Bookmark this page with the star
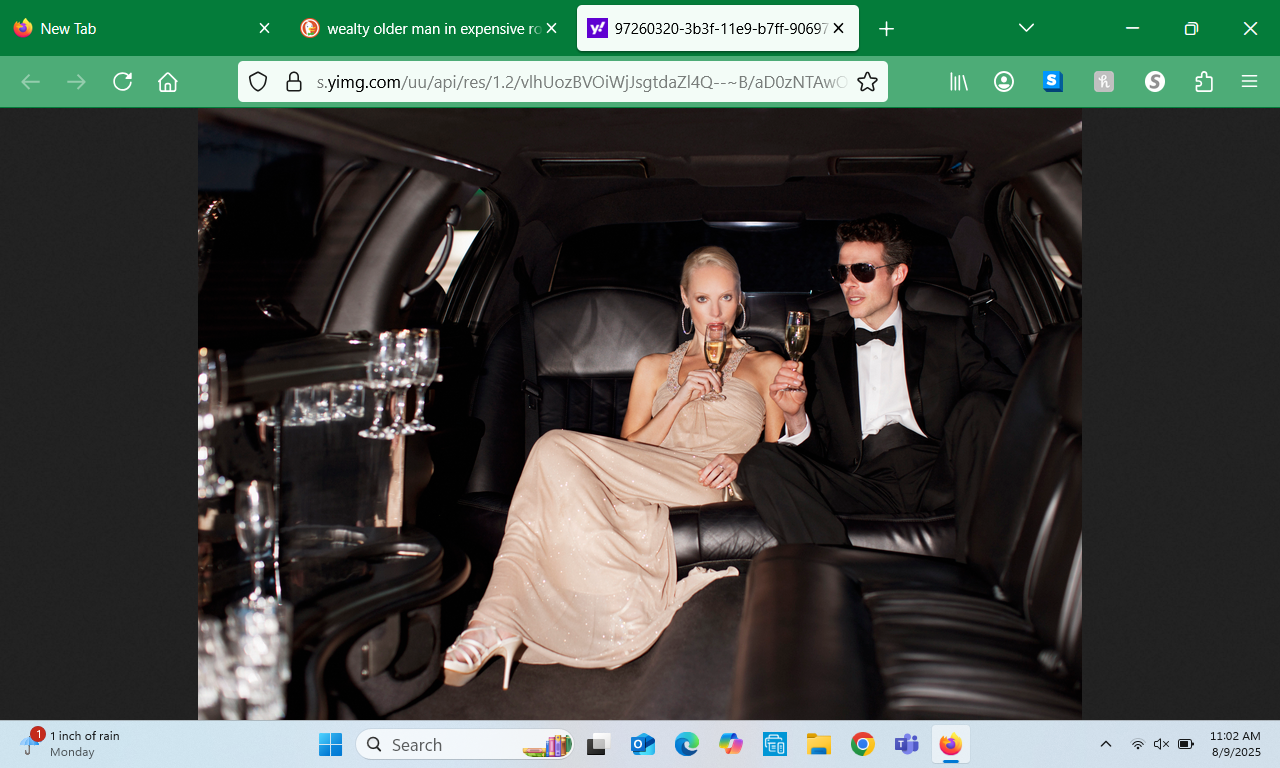Image resolution: width=1280 pixels, height=768 pixels. pyautogui.click(x=867, y=82)
